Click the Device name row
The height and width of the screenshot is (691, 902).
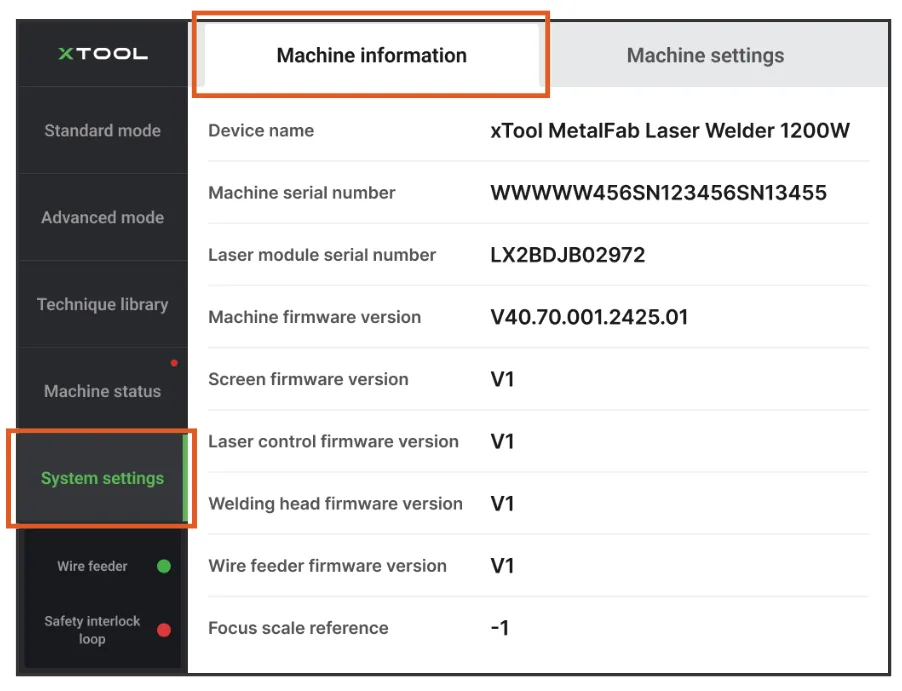pyautogui.click(x=538, y=131)
